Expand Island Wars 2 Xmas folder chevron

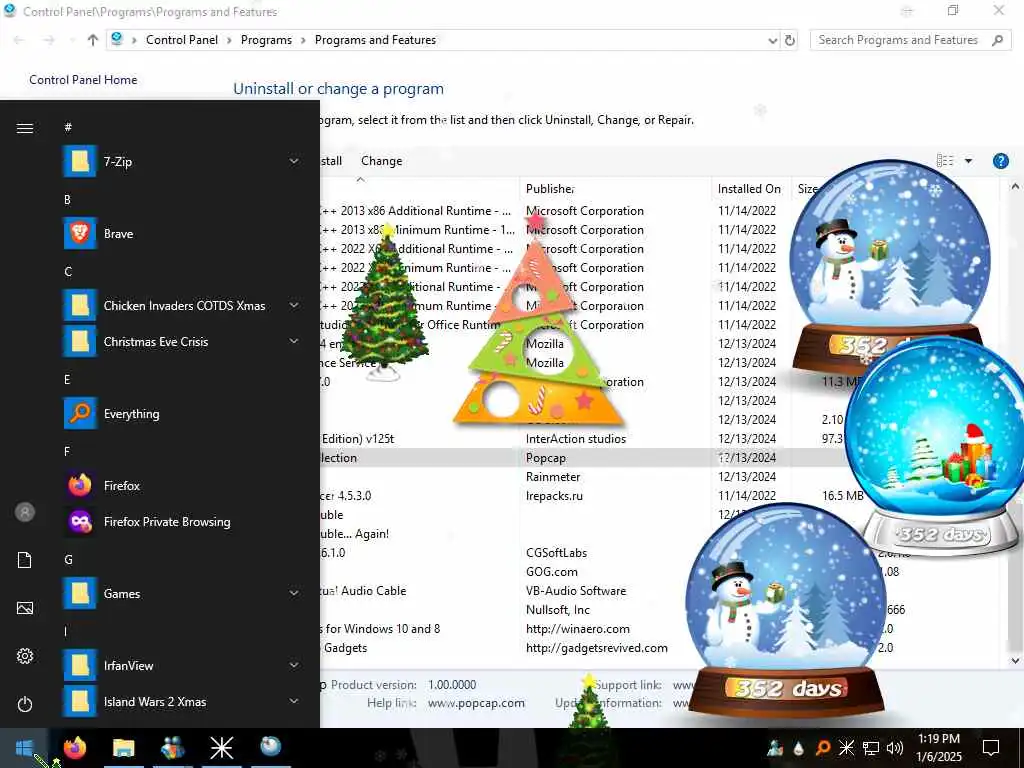click(x=294, y=701)
